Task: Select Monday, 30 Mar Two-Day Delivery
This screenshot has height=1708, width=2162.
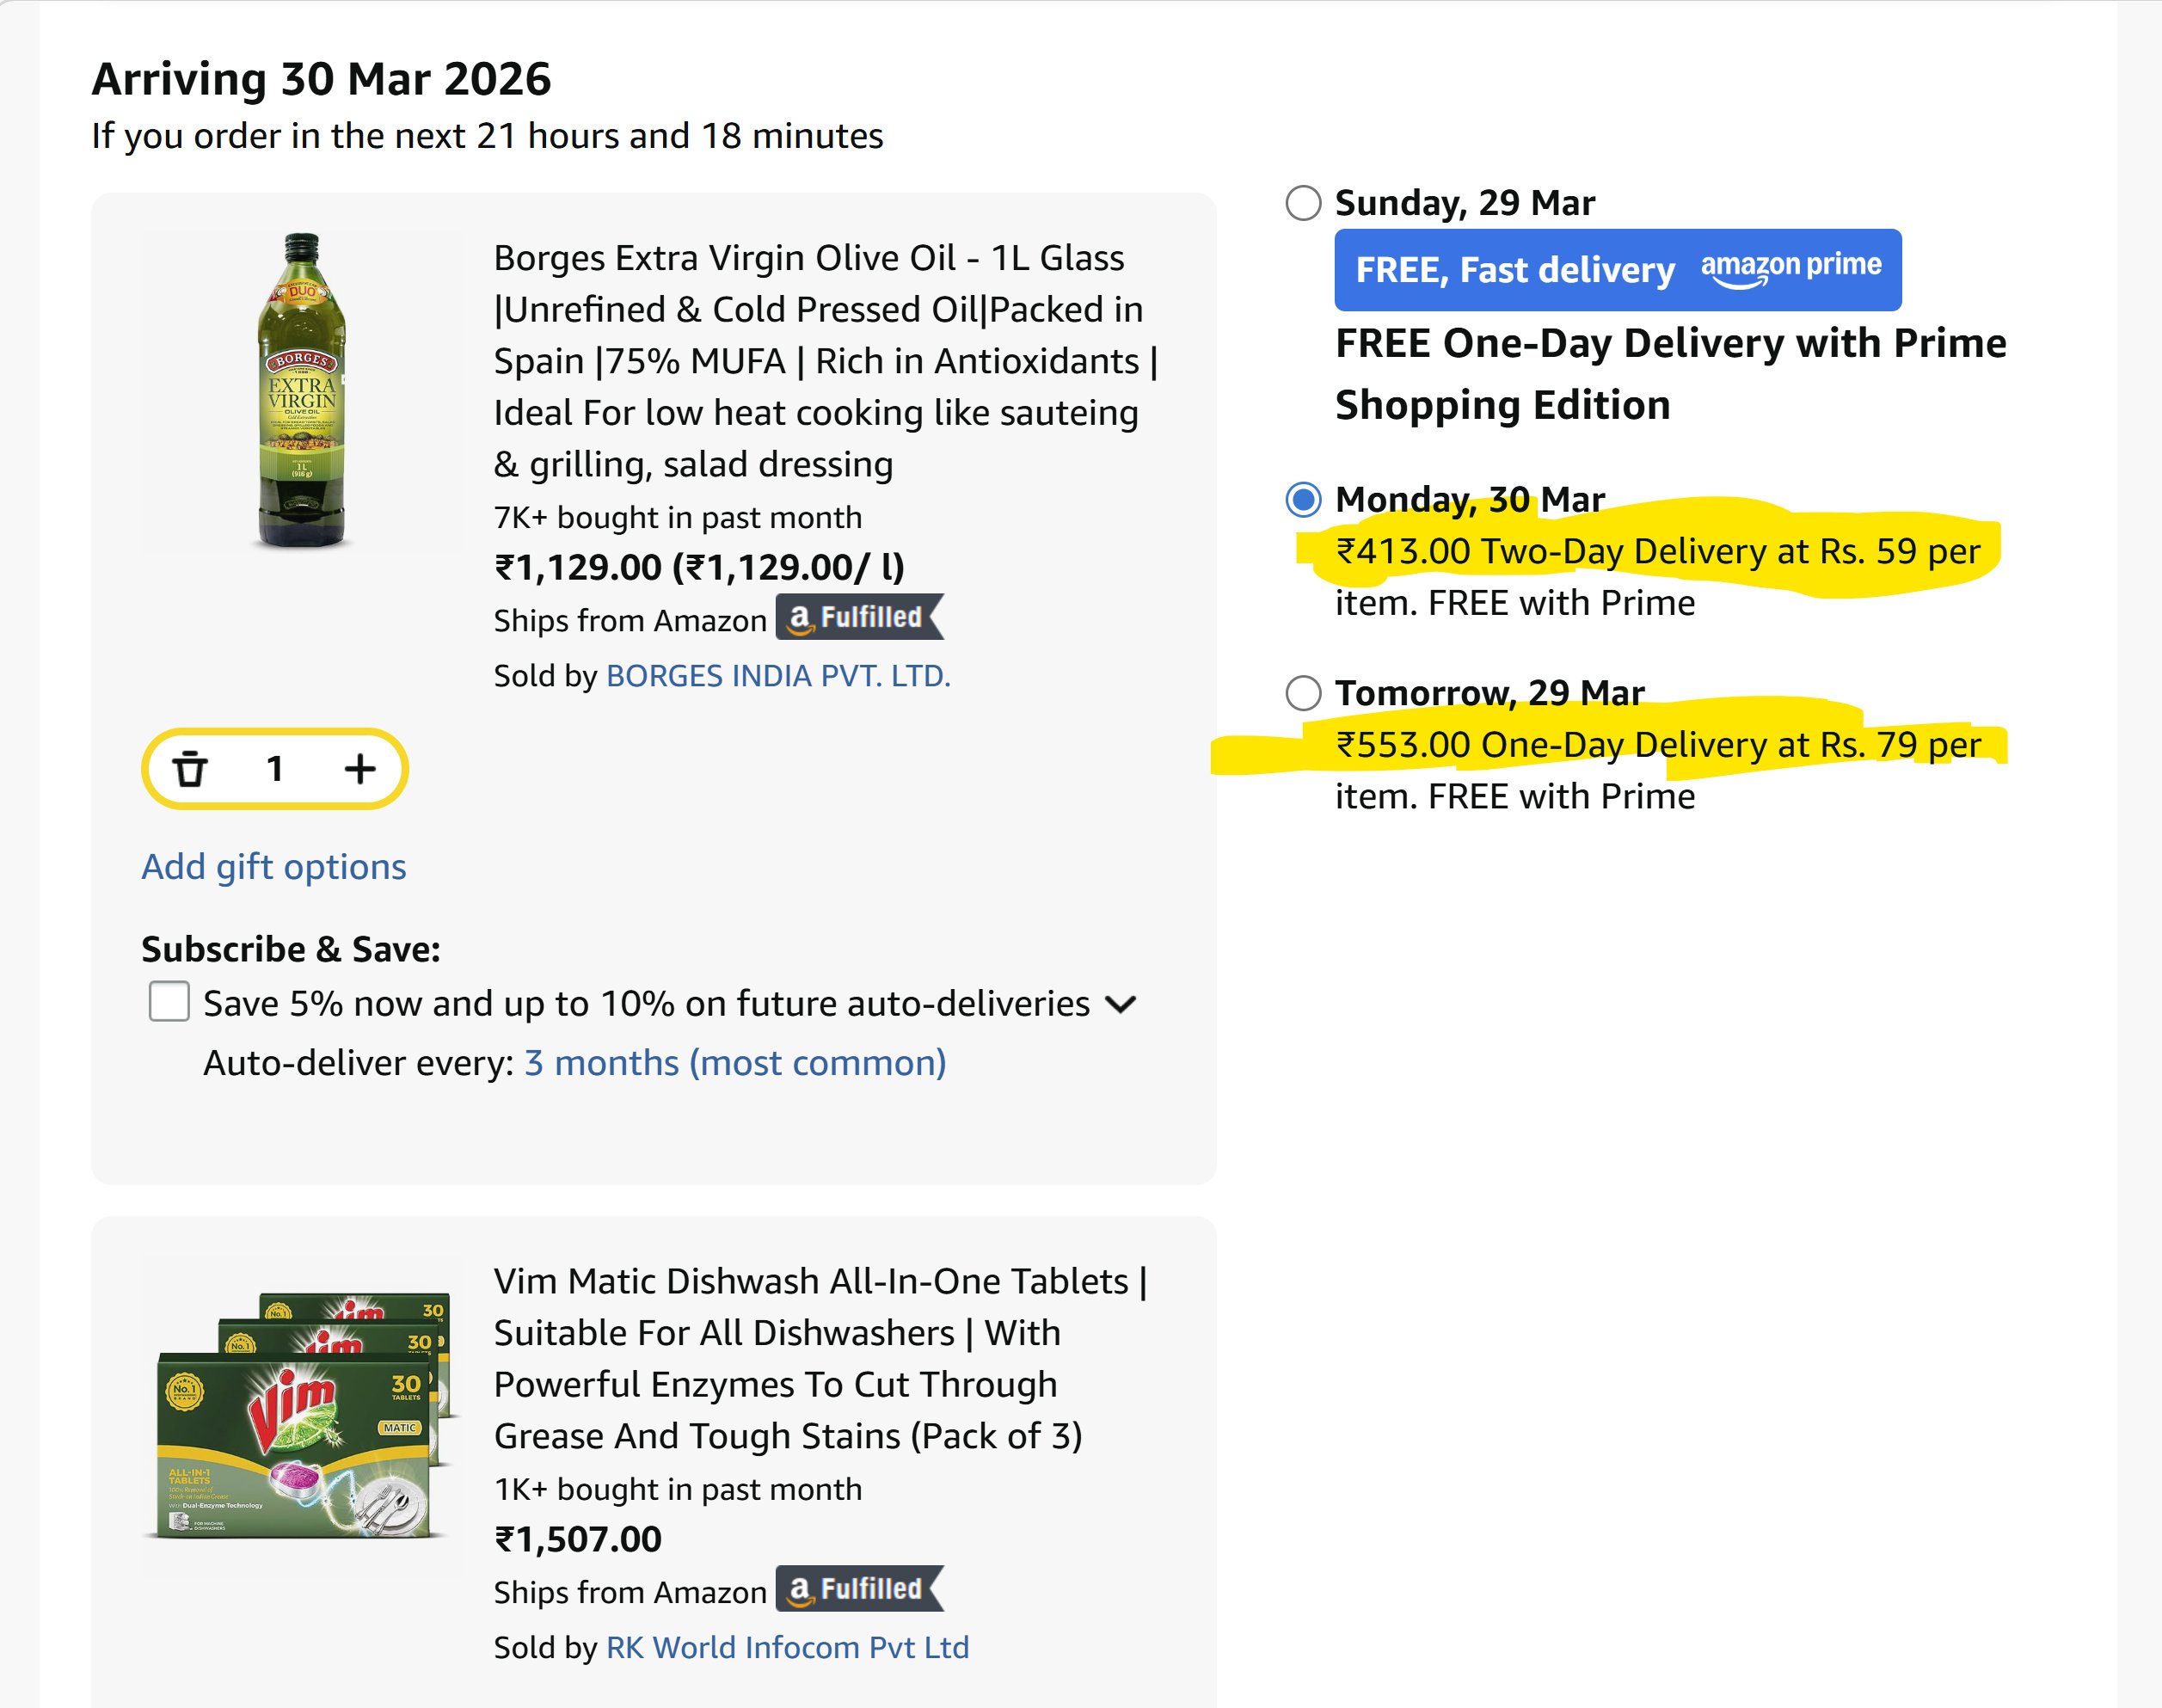Action: [x=1303, y=499]
